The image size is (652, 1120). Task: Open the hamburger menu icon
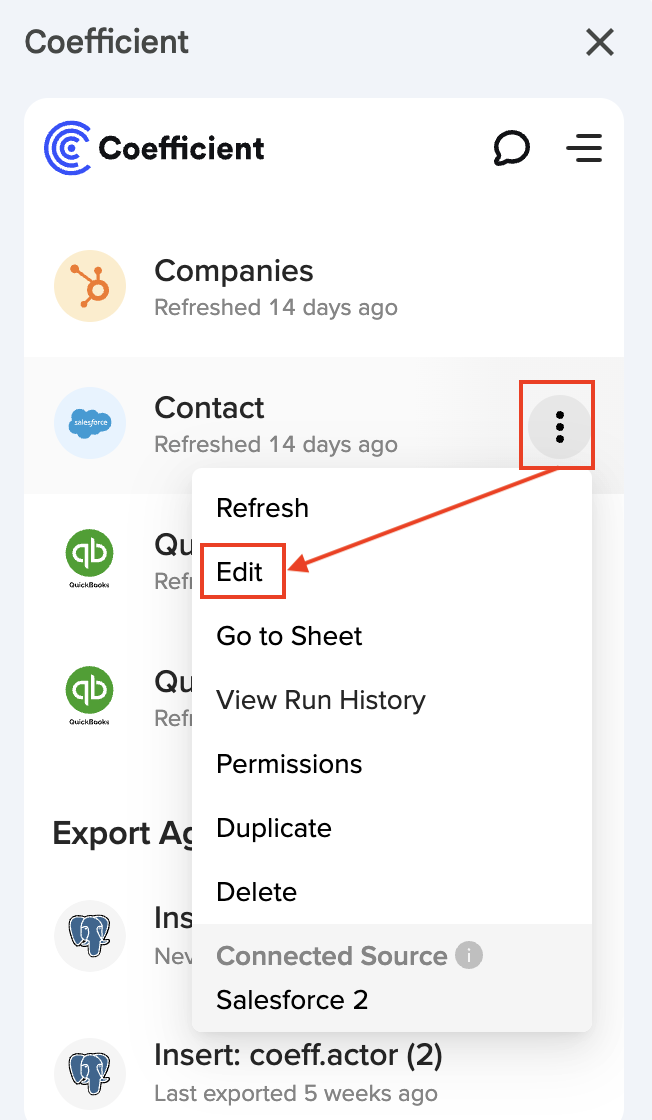pyautogui.click(x=584, y=149)
